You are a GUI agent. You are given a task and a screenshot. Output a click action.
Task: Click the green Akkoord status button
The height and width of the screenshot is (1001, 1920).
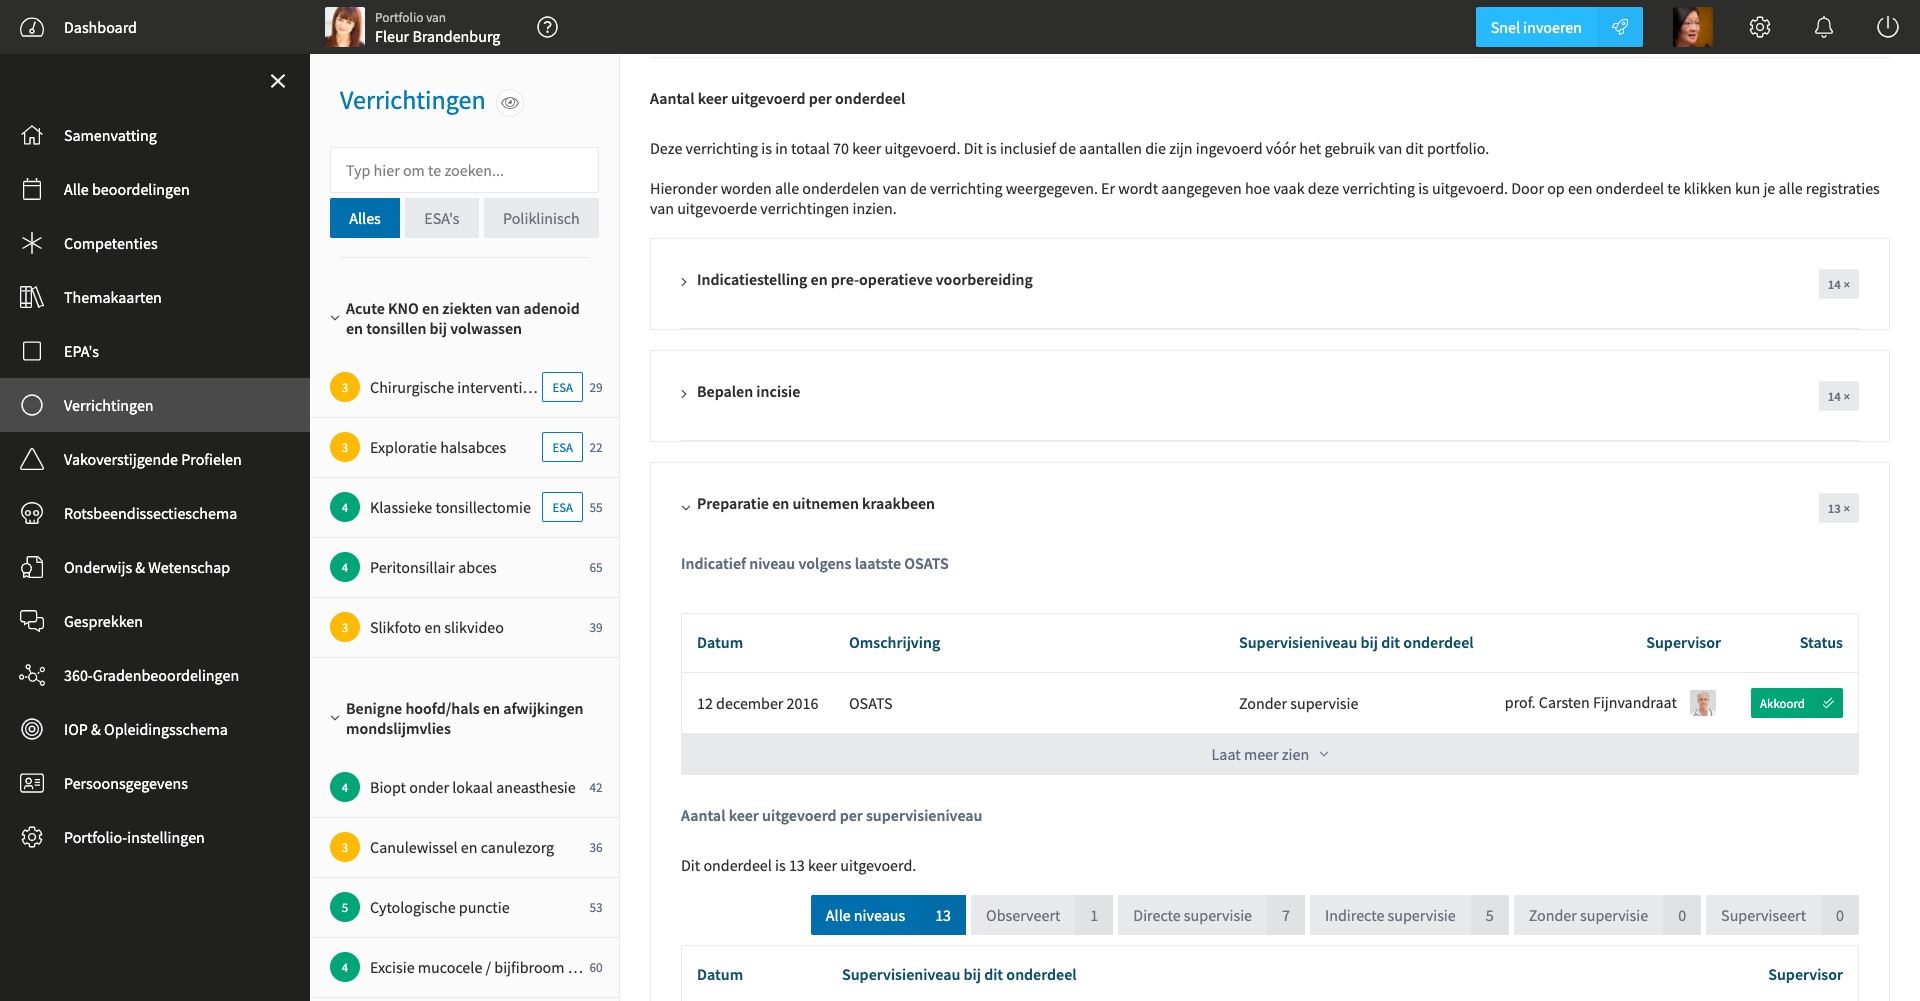pos(1796,703)
